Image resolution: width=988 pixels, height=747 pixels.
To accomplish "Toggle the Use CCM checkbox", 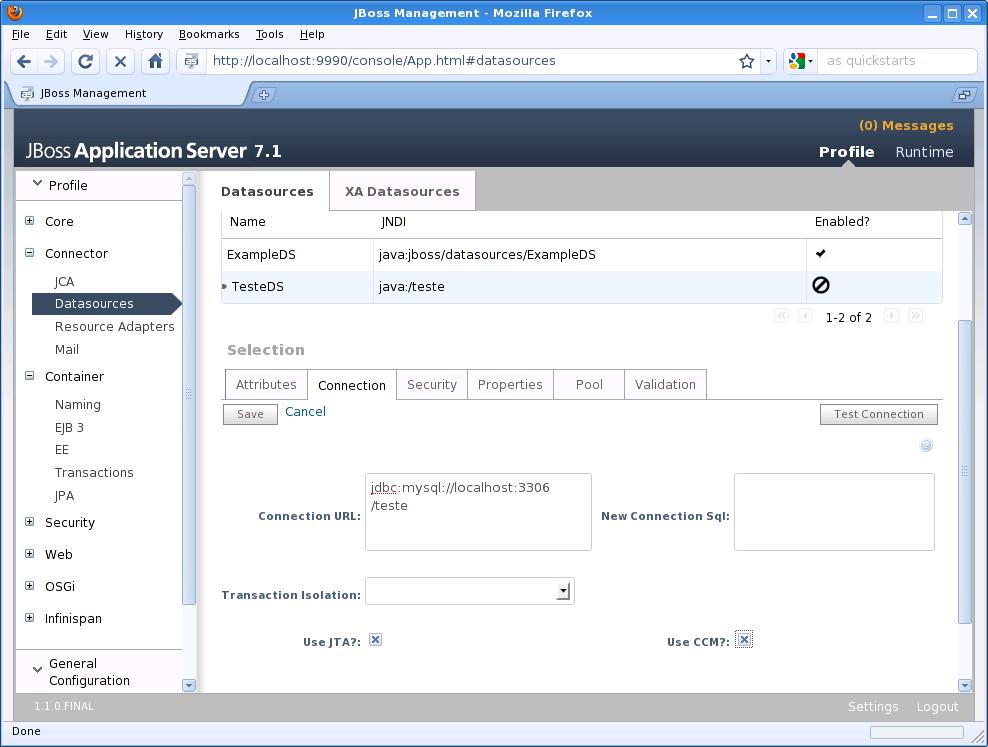I will coord(744,640).
